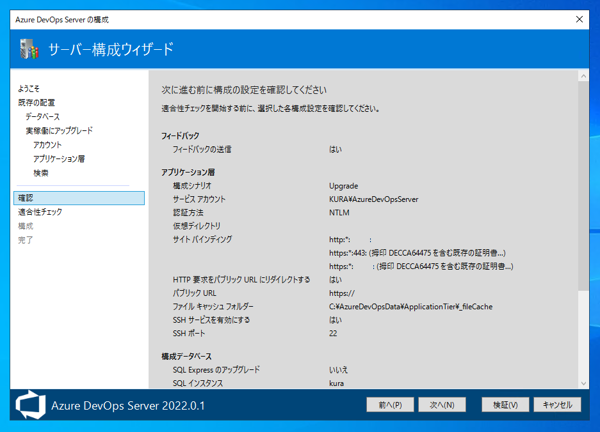Click the パブリック URL label
Screen dimensions: 600x432
(x=194, y=293)
